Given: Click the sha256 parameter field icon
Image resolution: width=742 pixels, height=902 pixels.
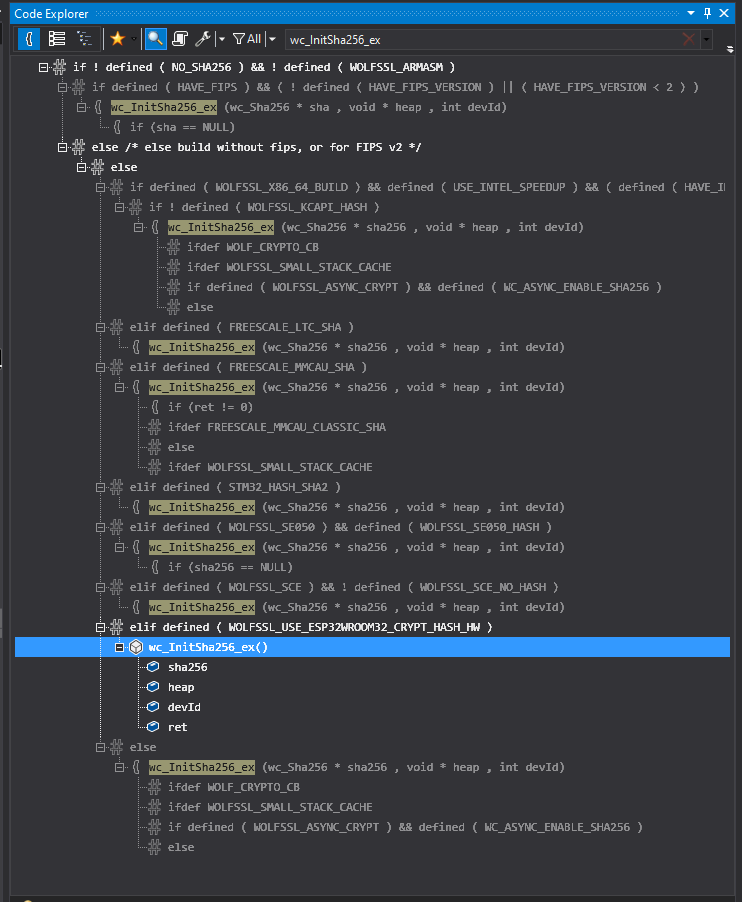Looking at the screenshot, I should coord(153,667).
